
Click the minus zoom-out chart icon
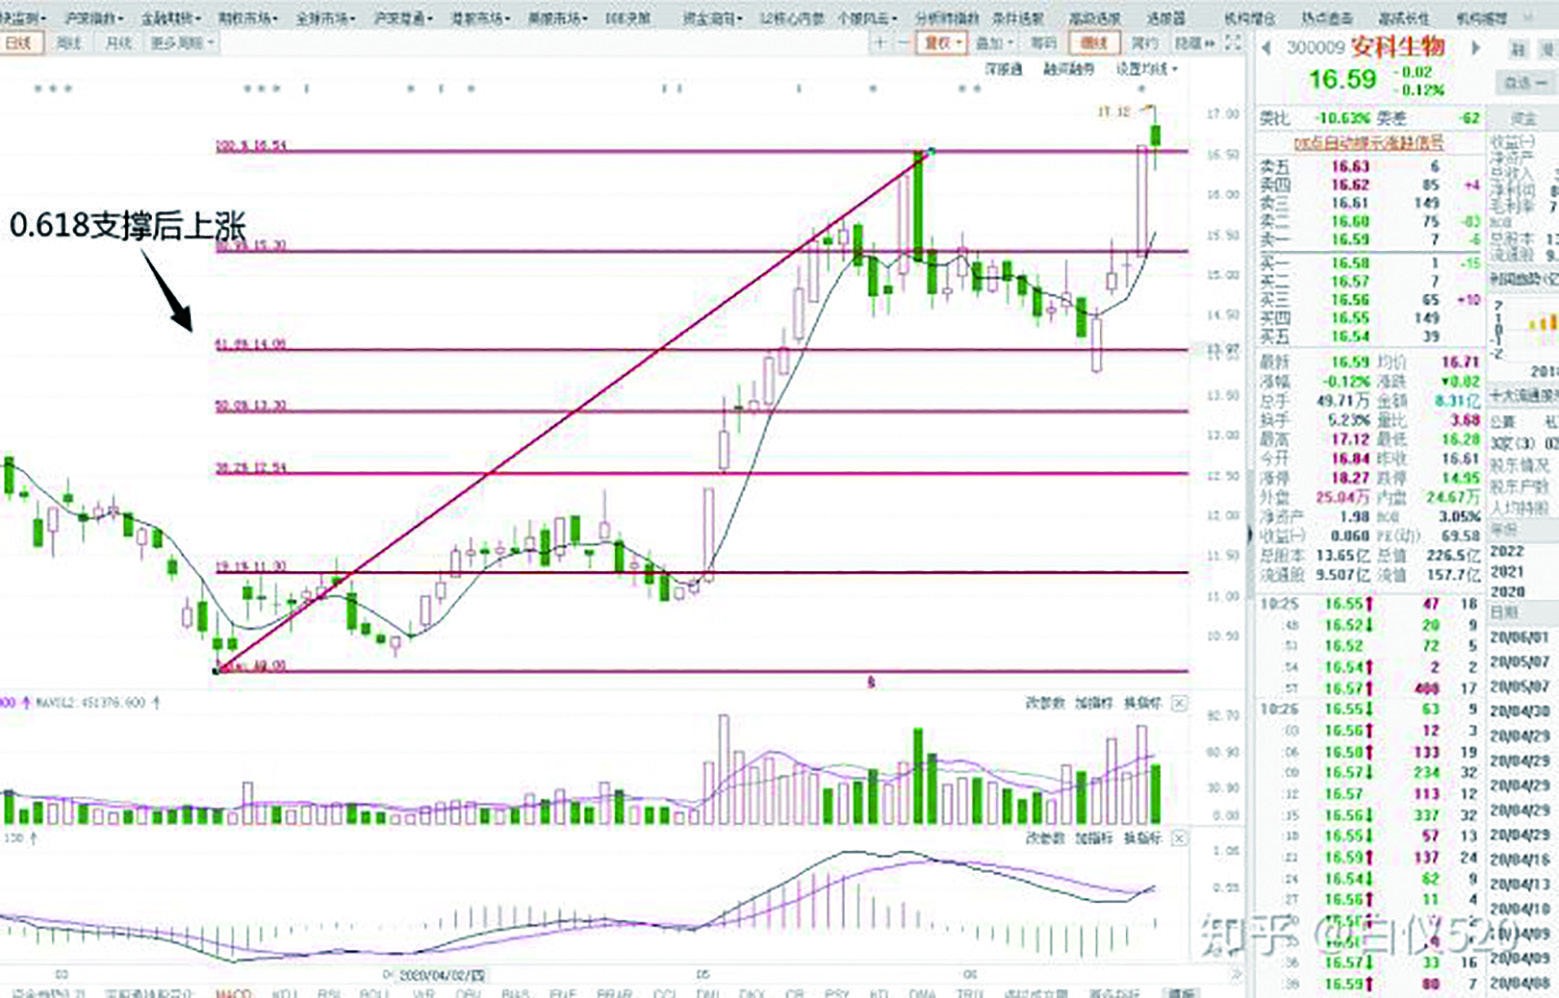point(904,43)
